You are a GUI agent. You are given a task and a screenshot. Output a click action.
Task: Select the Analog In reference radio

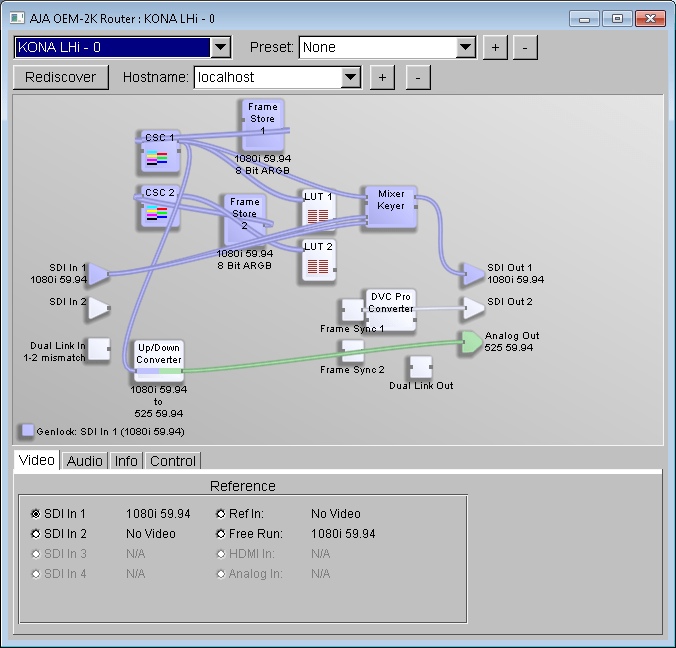[221, 574]
